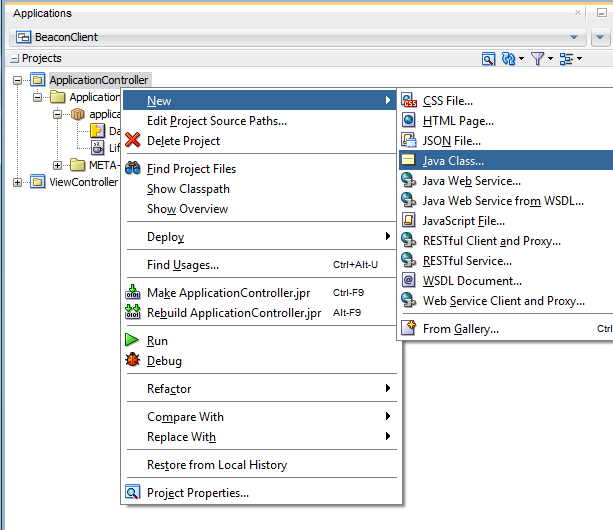
Task: Collapse the ApplicationController project node
Action: [x=17, y=81]
